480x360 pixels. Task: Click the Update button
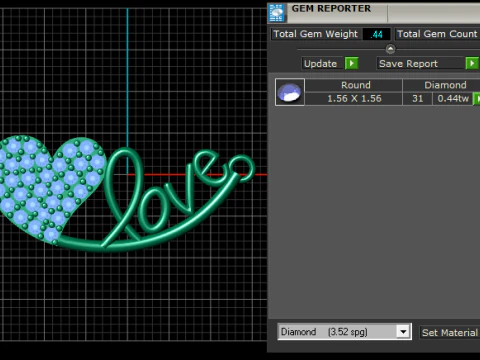tap(321, 63)
